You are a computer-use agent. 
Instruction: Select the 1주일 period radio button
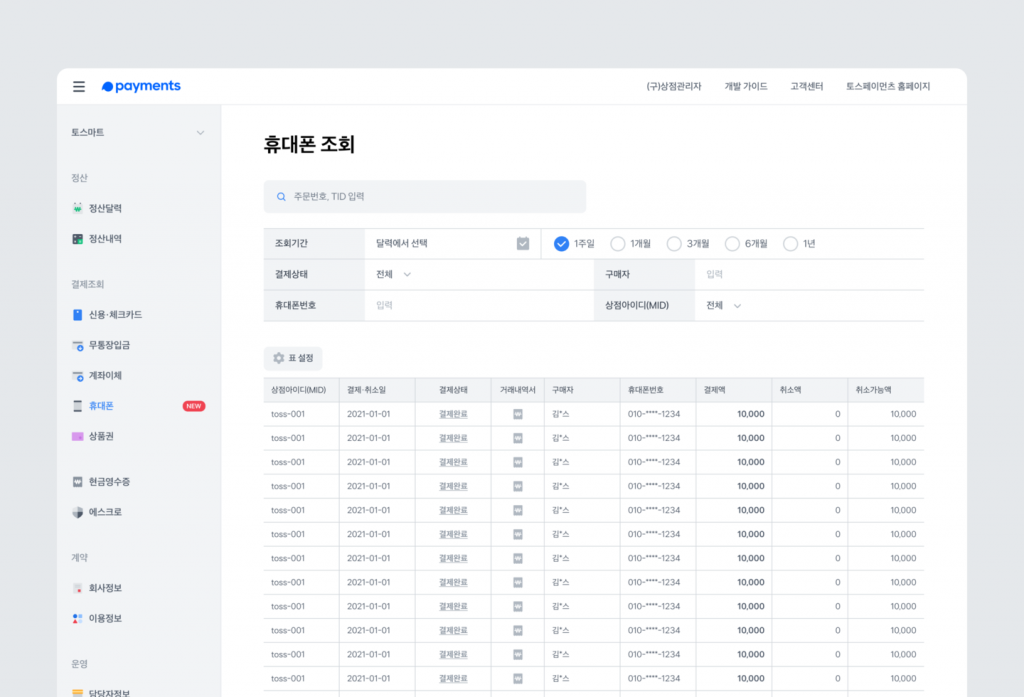click(x=561, y=244)
